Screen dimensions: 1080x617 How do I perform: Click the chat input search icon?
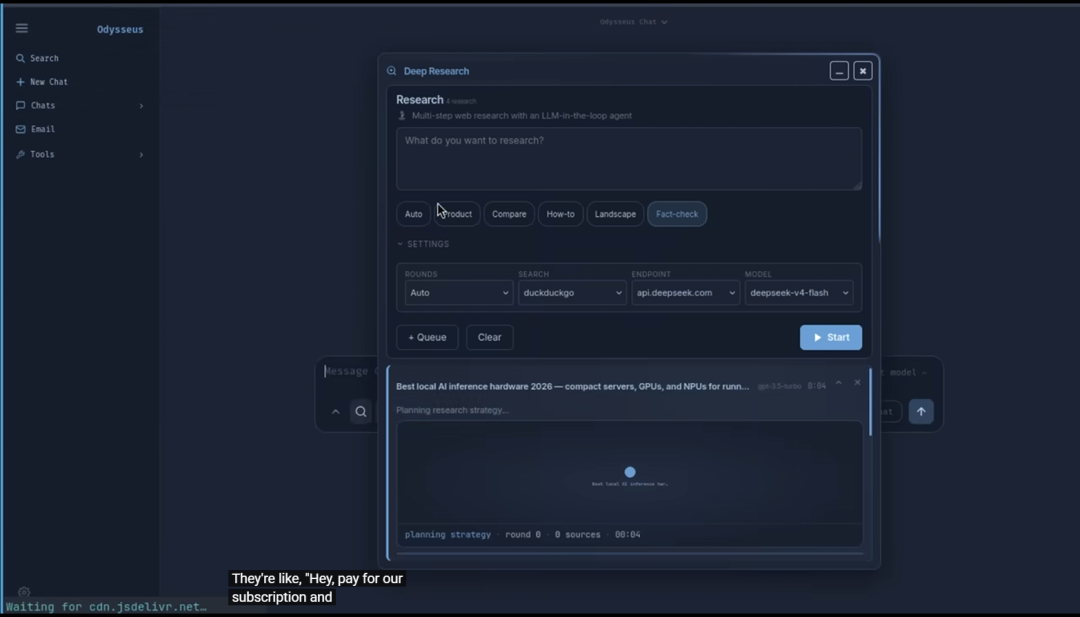click(x=361, y=412)
